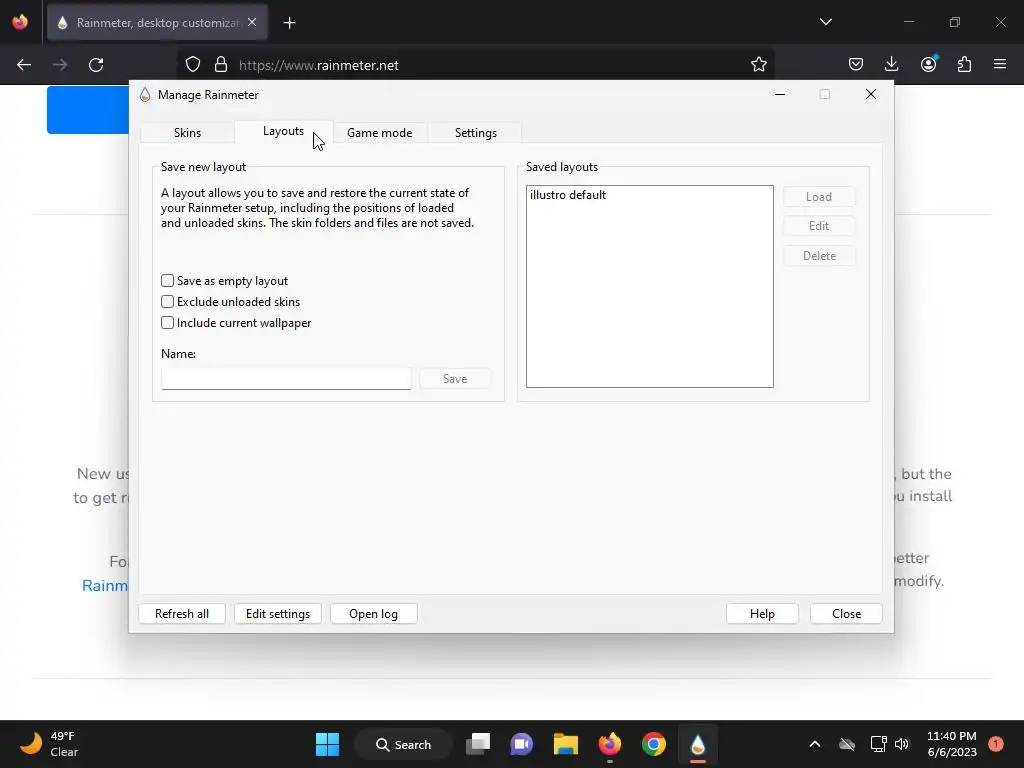The image size is (1024, 768).
Task: Bookmark this page with the star
Action: (758, 65)
